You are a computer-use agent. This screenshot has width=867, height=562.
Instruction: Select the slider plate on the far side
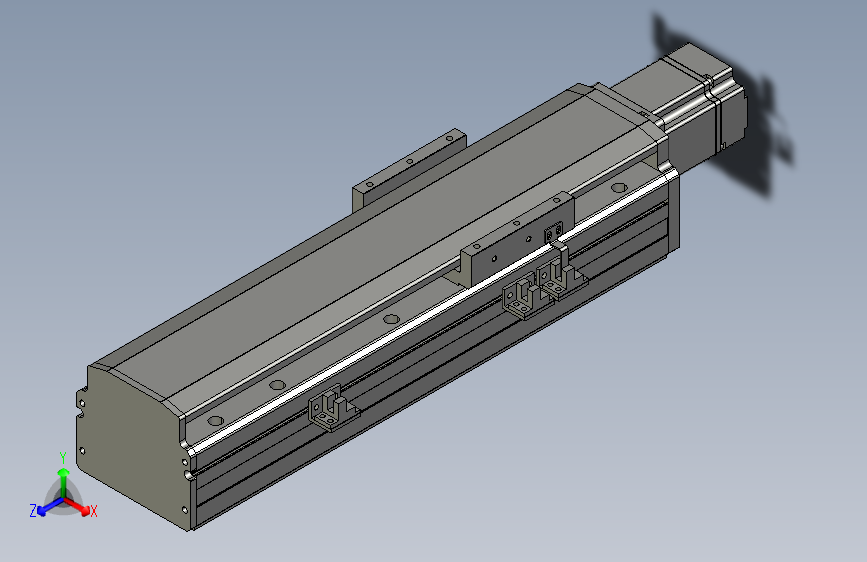(409, 170)
